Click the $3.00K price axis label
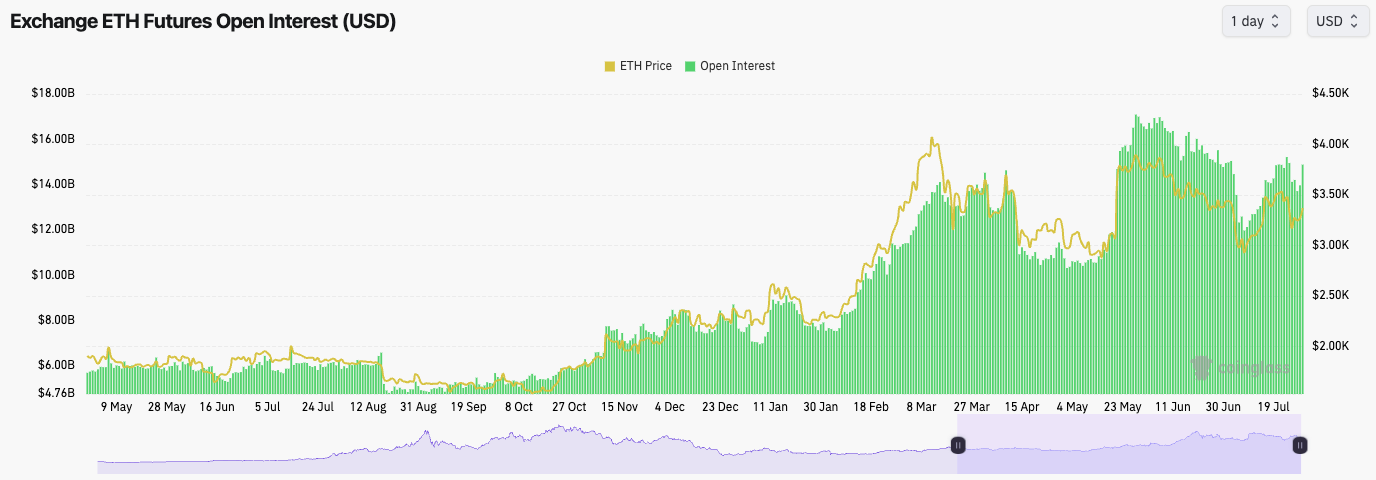The height and width of the screenshot is (480, 1376). click(1331, 245)
